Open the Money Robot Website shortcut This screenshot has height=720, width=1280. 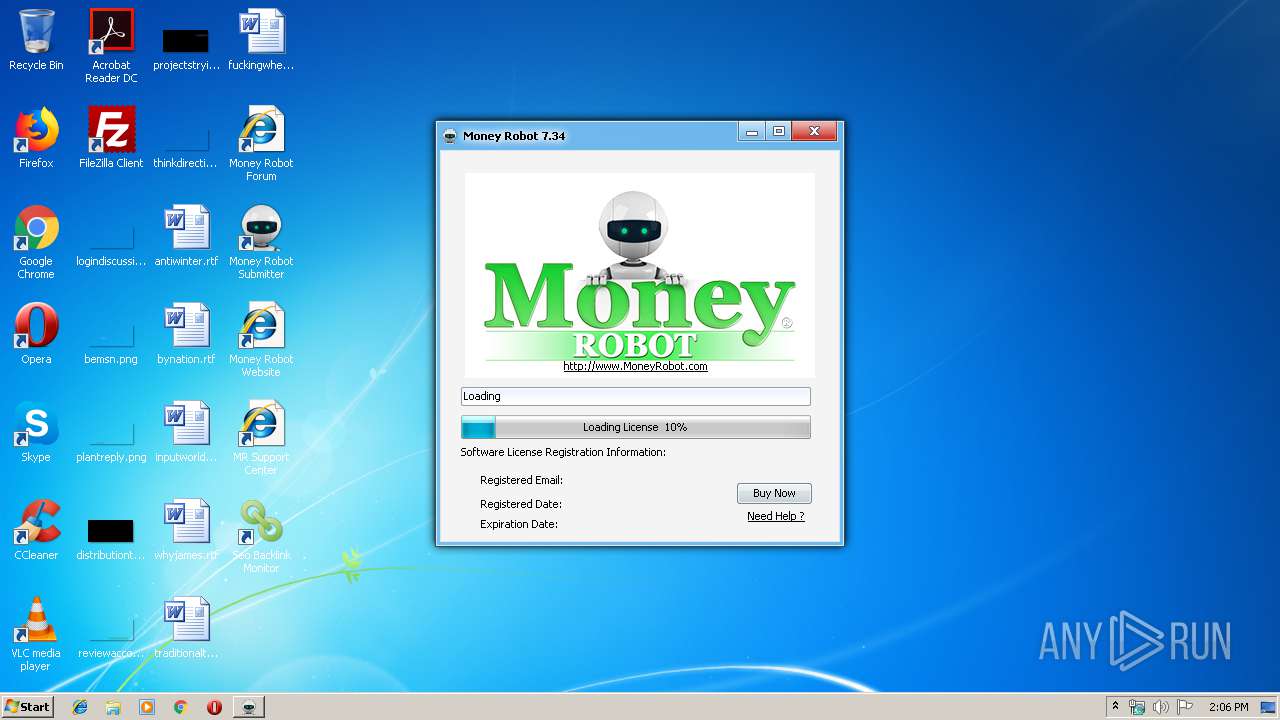(x=261, y=340)
